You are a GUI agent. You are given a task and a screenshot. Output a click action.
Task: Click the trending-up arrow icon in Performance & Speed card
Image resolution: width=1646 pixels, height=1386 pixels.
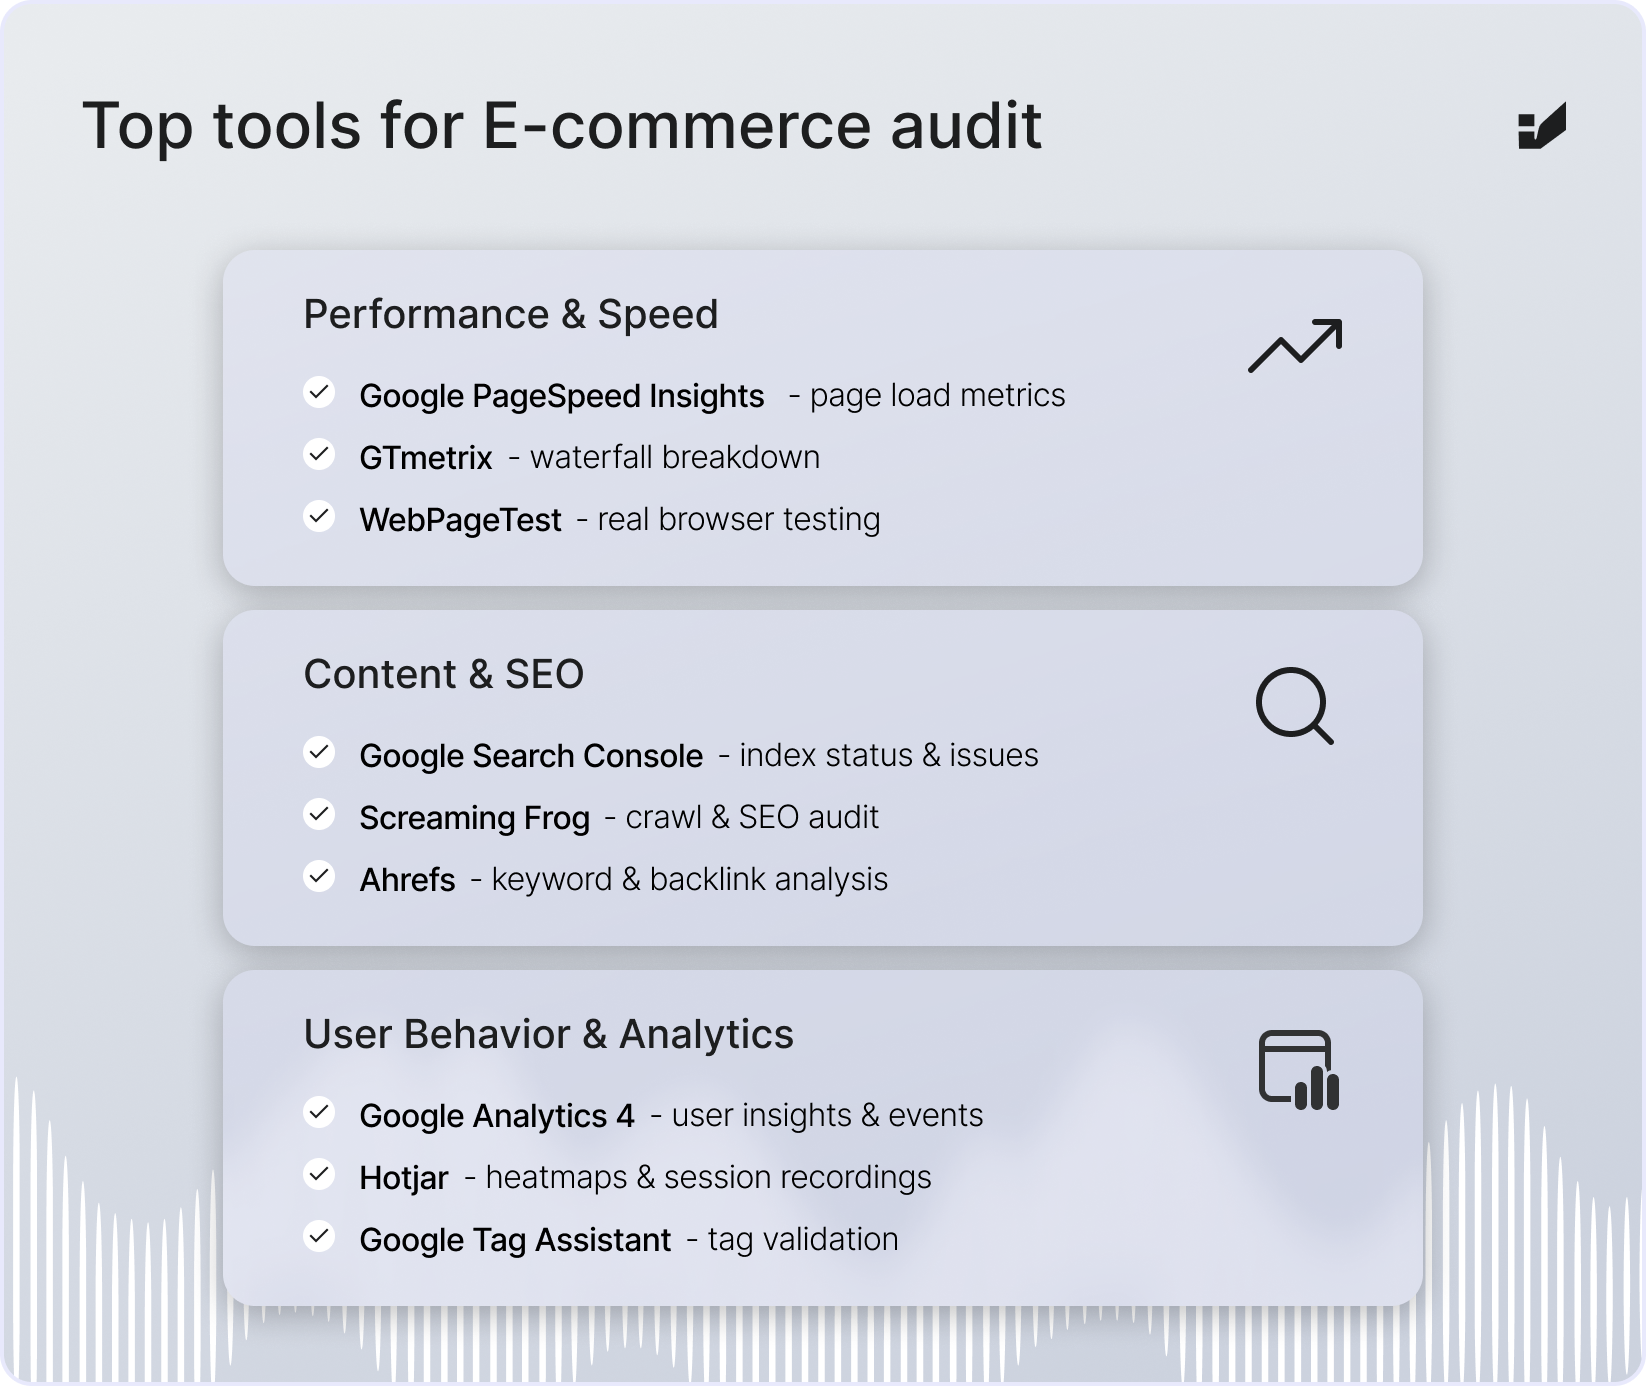[1295, 346]
